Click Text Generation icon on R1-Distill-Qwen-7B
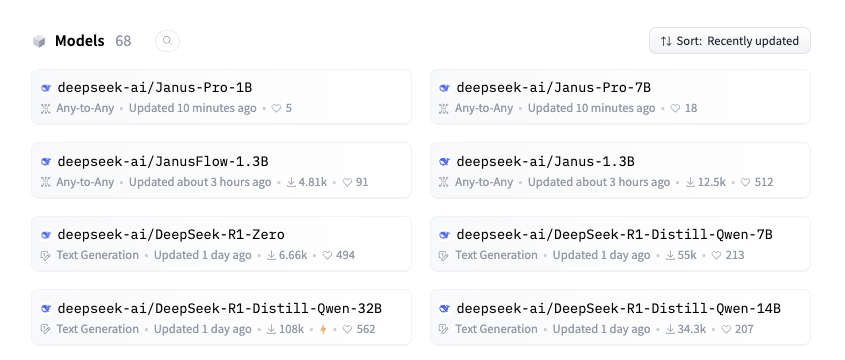 pos(445,255)
